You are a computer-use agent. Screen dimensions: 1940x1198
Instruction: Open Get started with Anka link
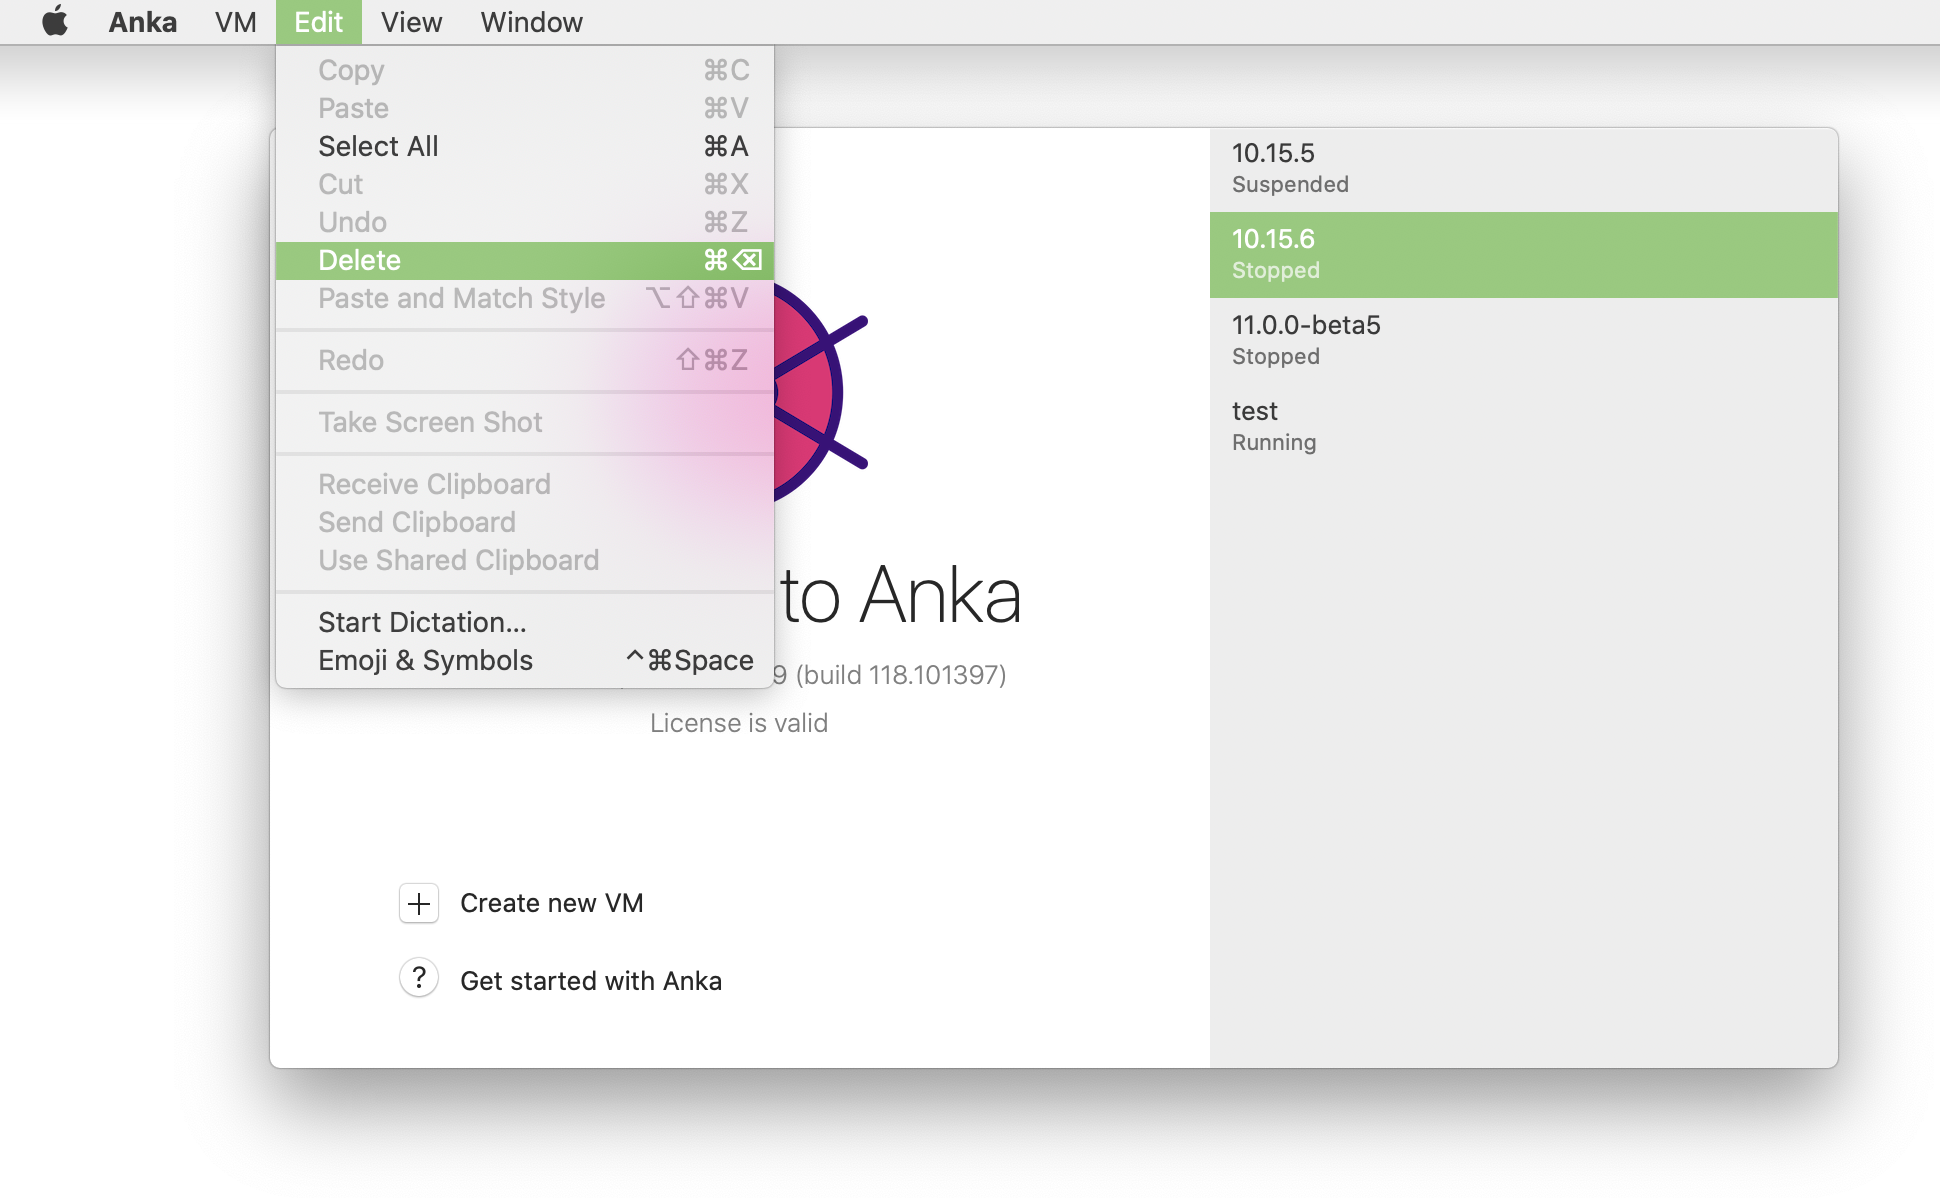pyautogui.click(x=590, y=981)
